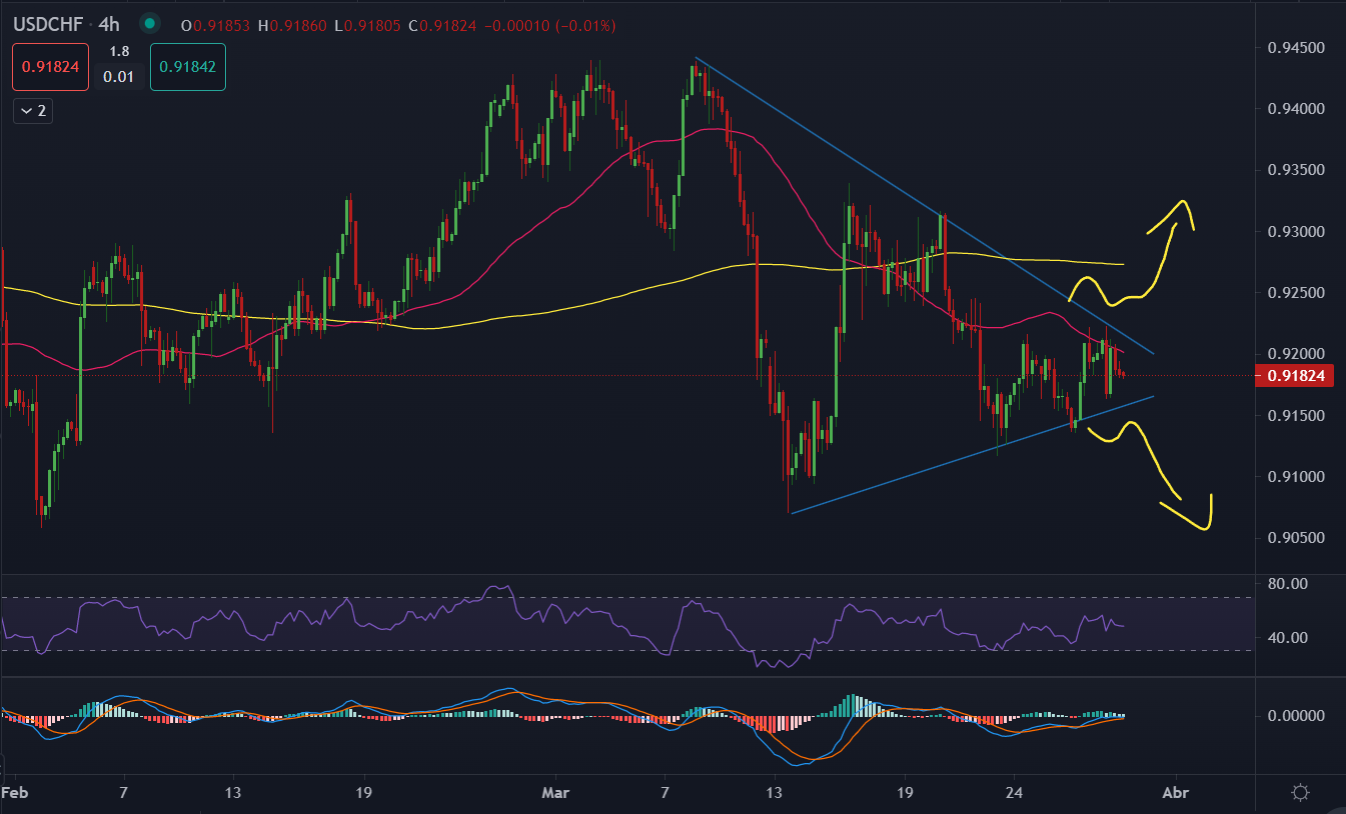The height and width of the screenshot is (814, 1346).
Task: Click the Abr label on time axis
Action: (x=1176, y=790)
